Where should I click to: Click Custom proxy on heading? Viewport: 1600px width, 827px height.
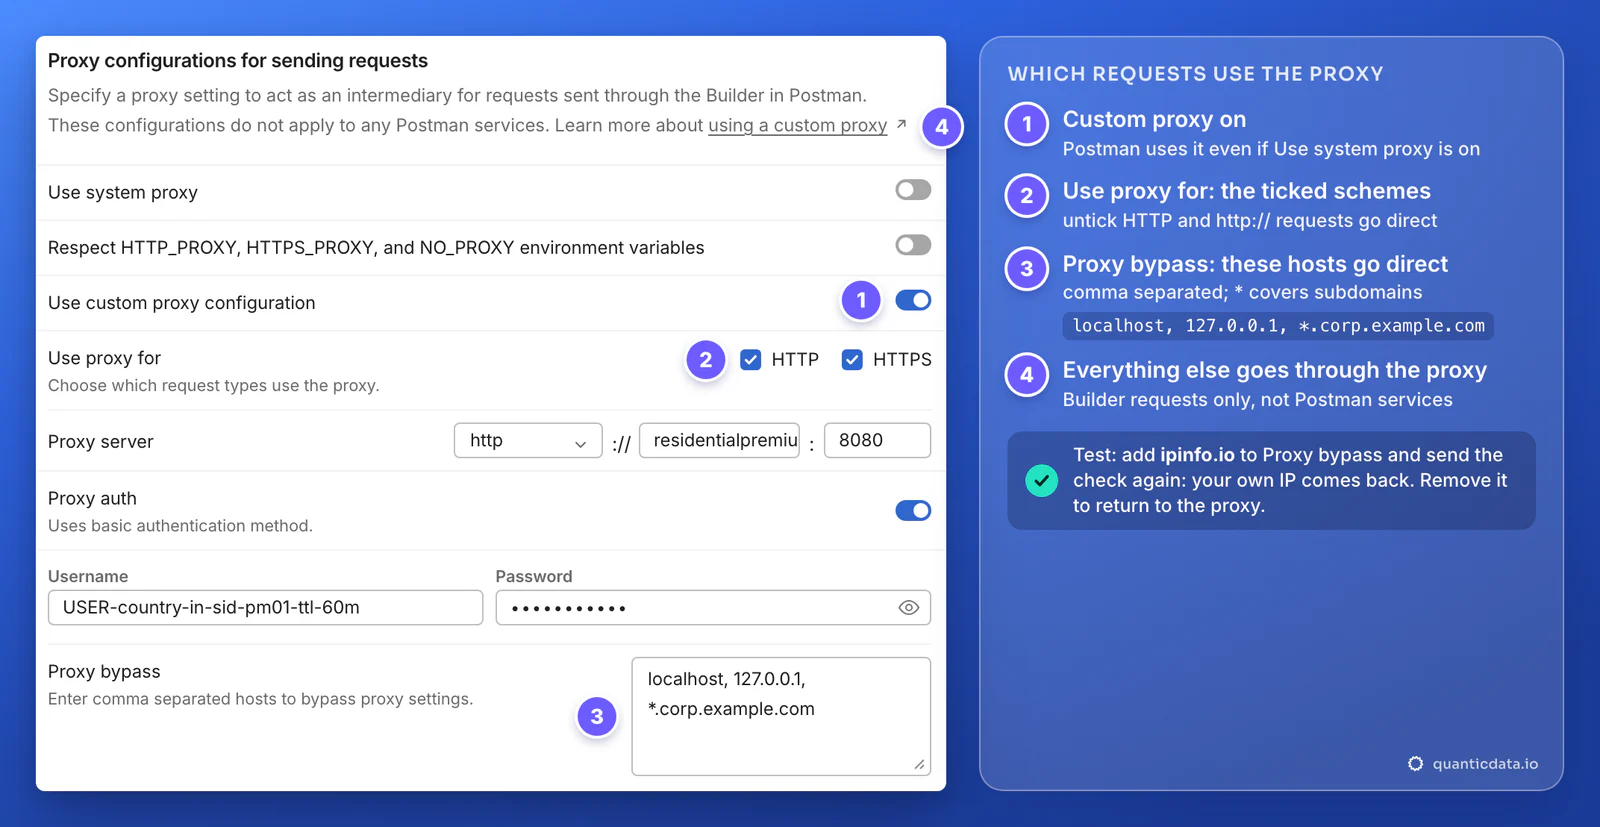(1154, 119)
